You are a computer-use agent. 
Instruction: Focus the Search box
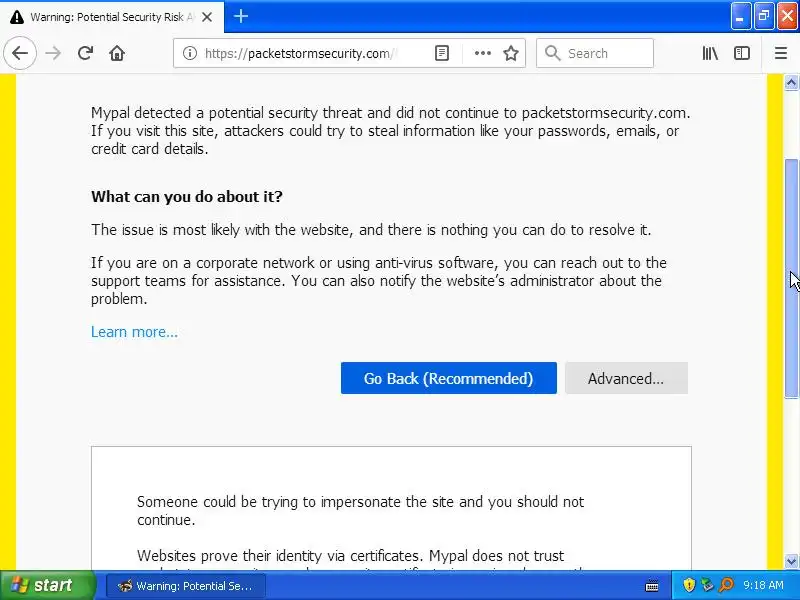pos(595,53)
